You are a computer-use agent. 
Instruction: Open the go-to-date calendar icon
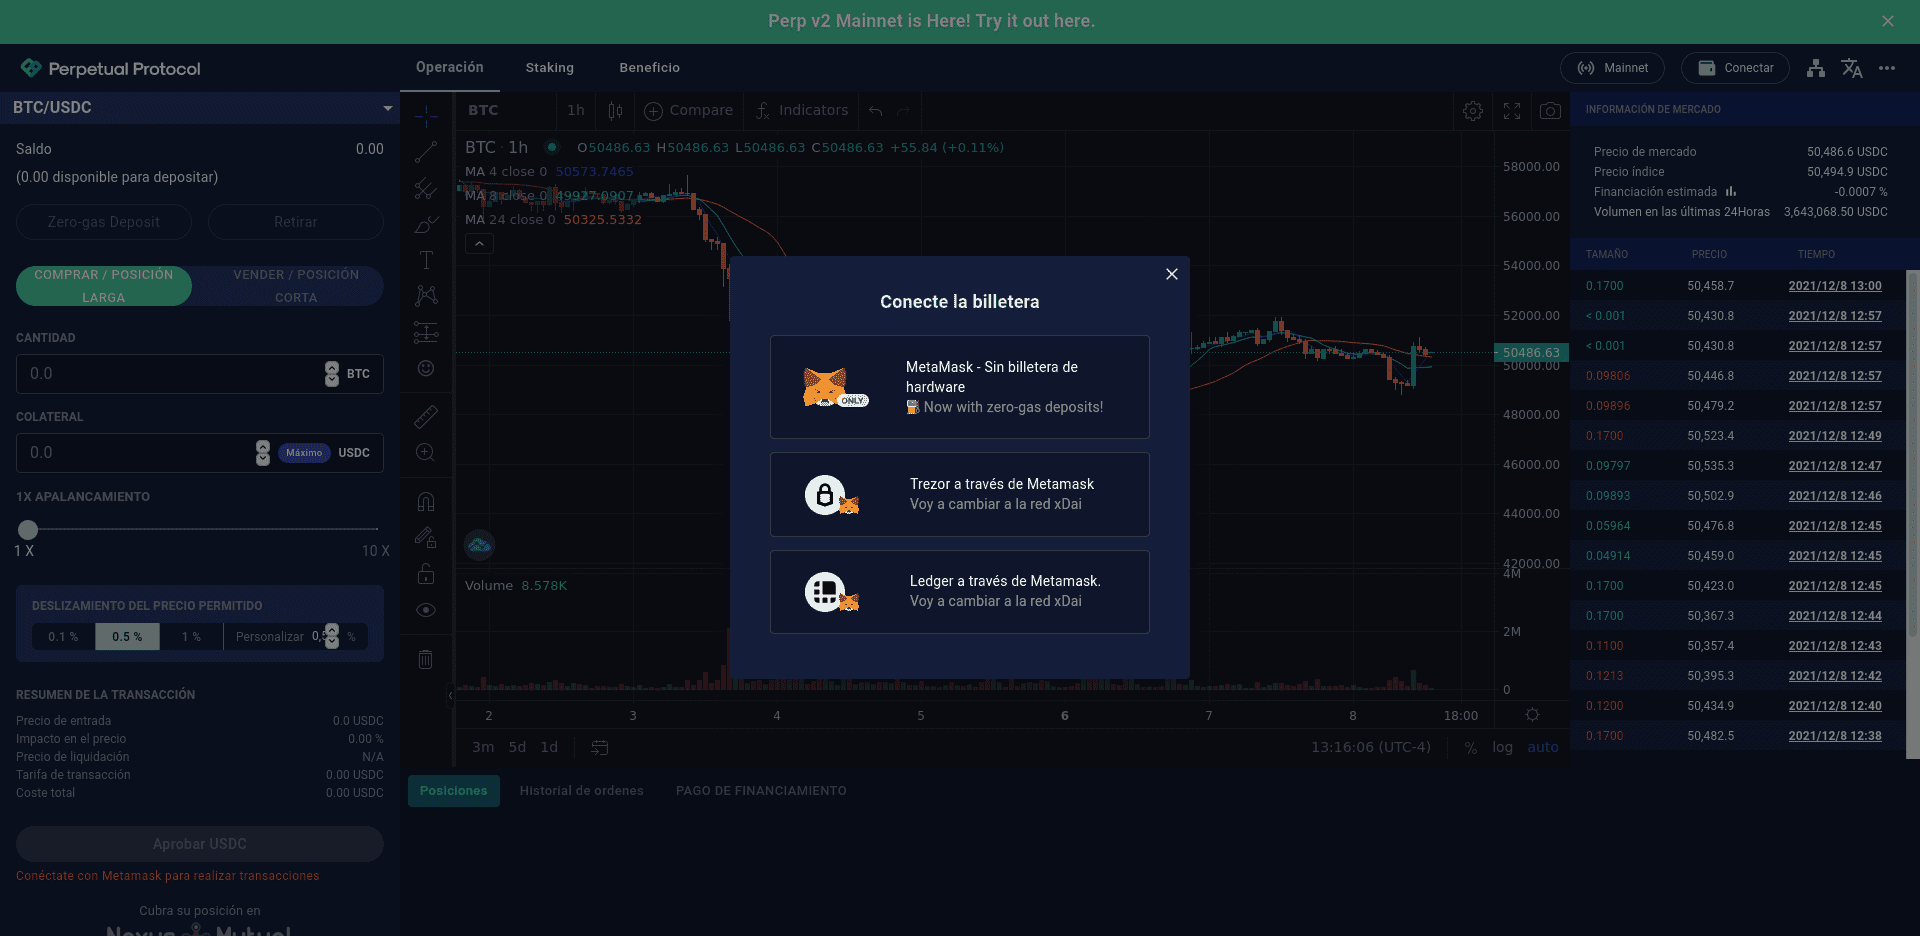coord(600,747)
